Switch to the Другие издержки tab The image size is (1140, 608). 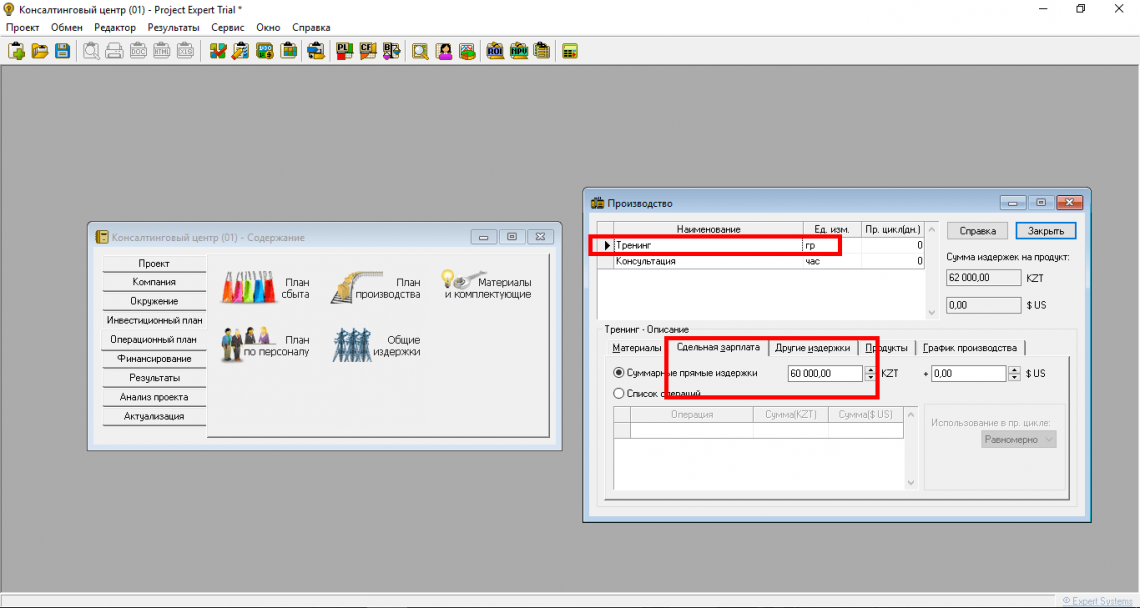(812, 348)
